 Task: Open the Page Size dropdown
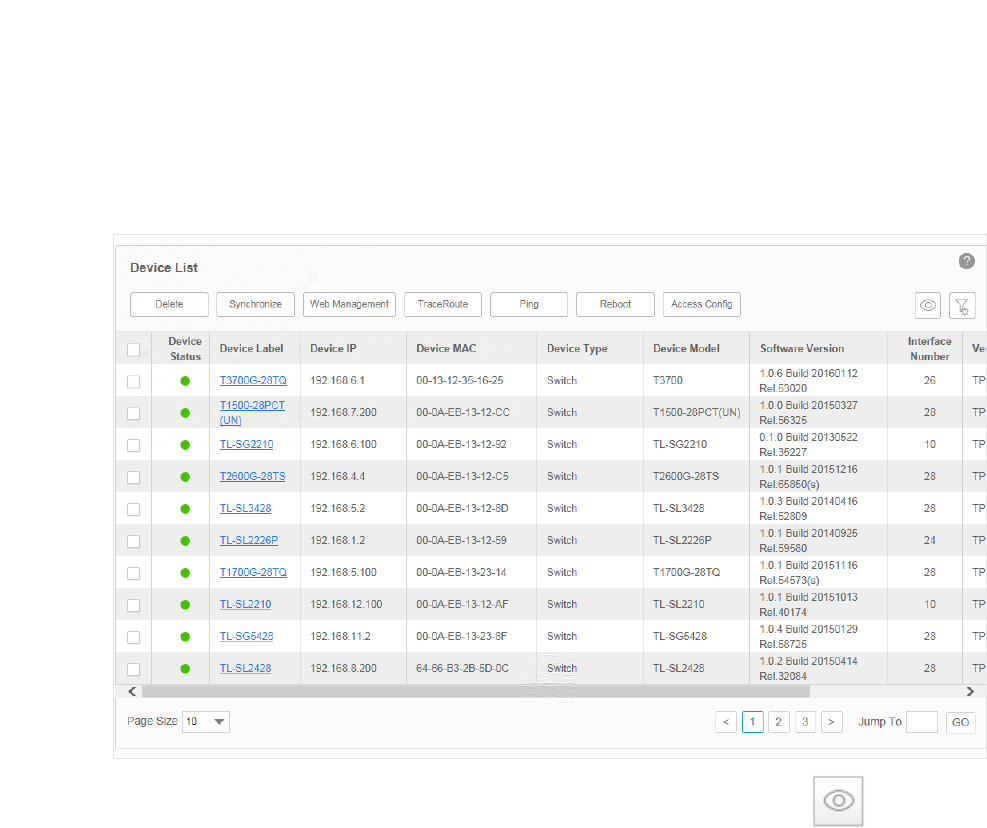206,722
